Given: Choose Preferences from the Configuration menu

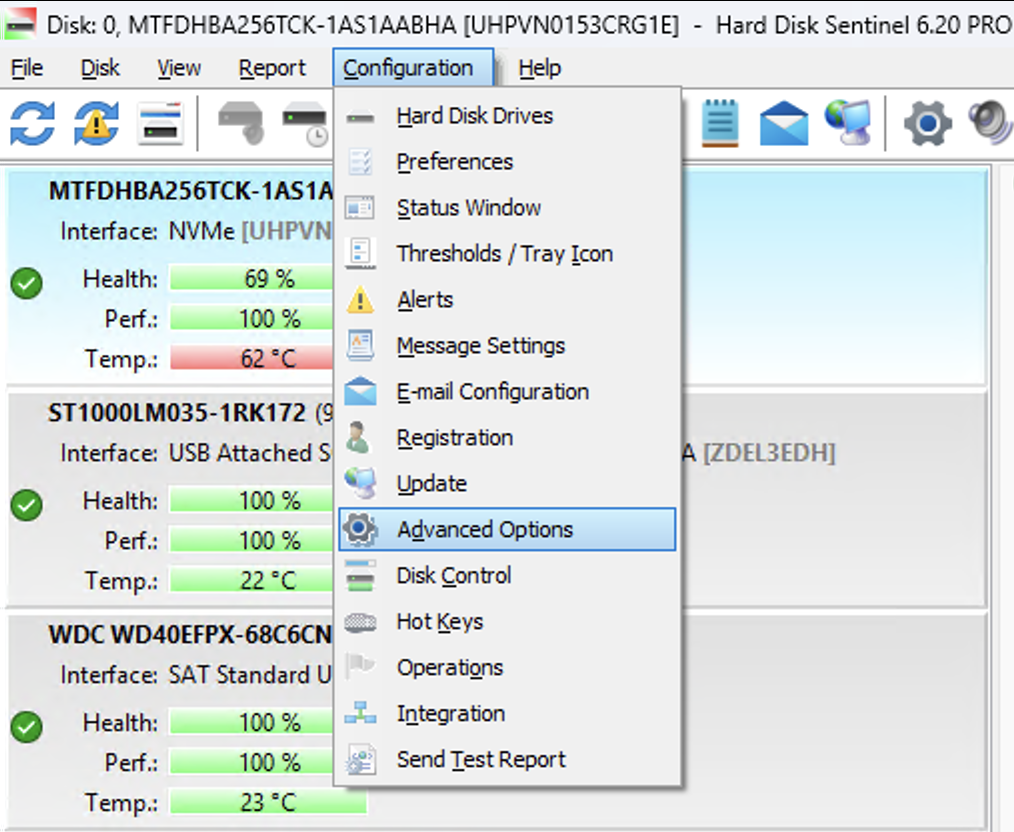Looking at the screenshot, I should pos(507,162).
